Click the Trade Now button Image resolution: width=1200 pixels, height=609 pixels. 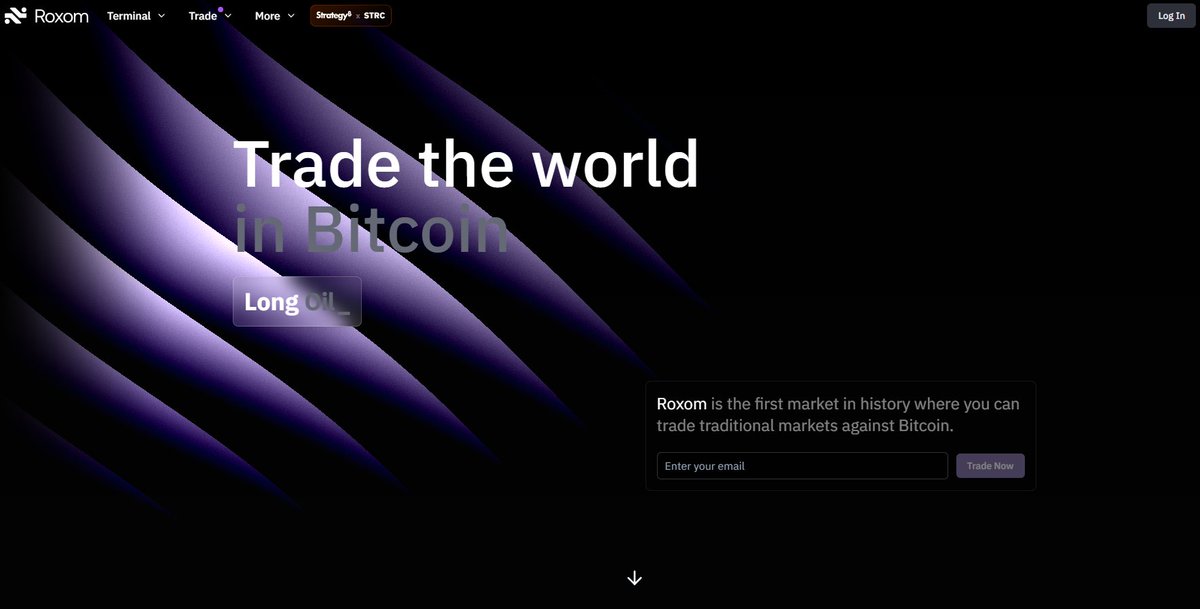point(990,466)
